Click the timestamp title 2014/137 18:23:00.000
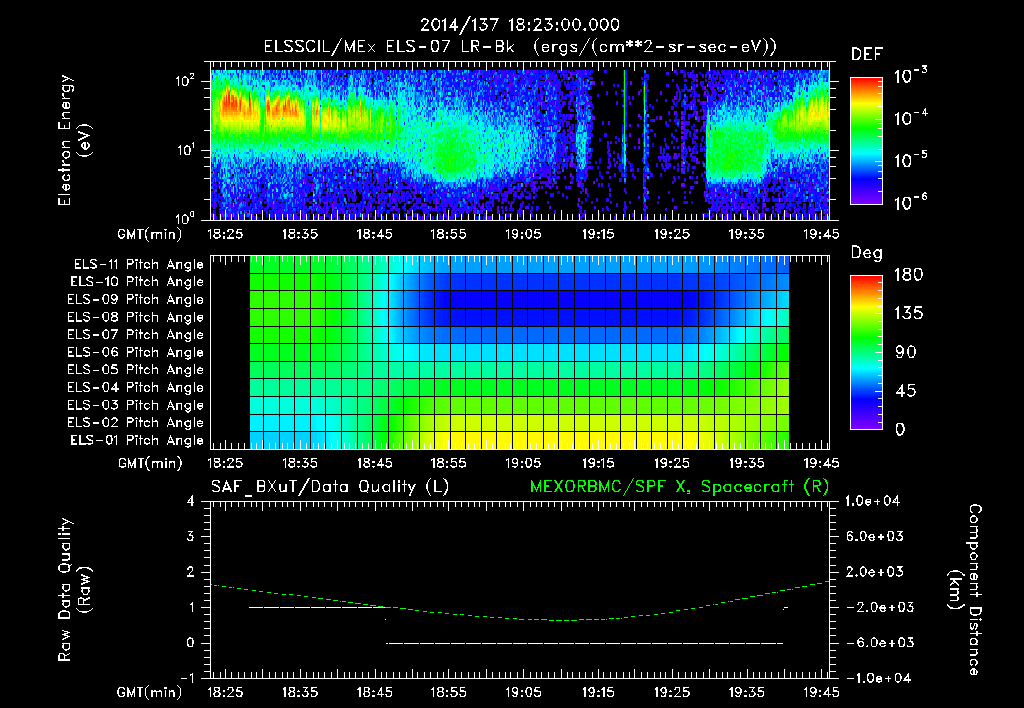1024x708 pixels. (519, 25)
